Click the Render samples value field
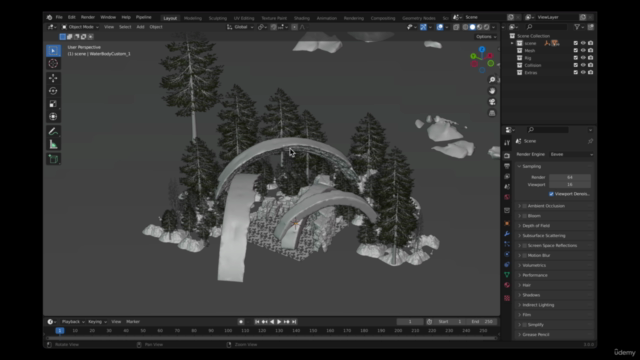The width and height of the screenshot is (640, 360). pyautogui.click(x=569, y=177)
